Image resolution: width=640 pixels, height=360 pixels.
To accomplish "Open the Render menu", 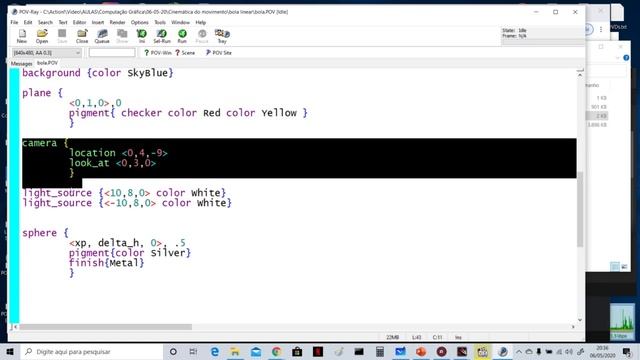I will coord(117,22).
